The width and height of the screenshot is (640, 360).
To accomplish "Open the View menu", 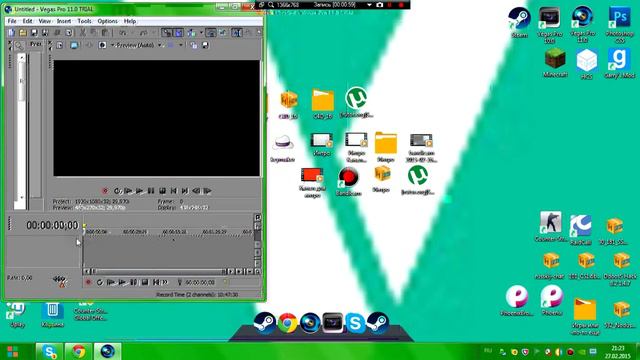I will click(44, 21).
